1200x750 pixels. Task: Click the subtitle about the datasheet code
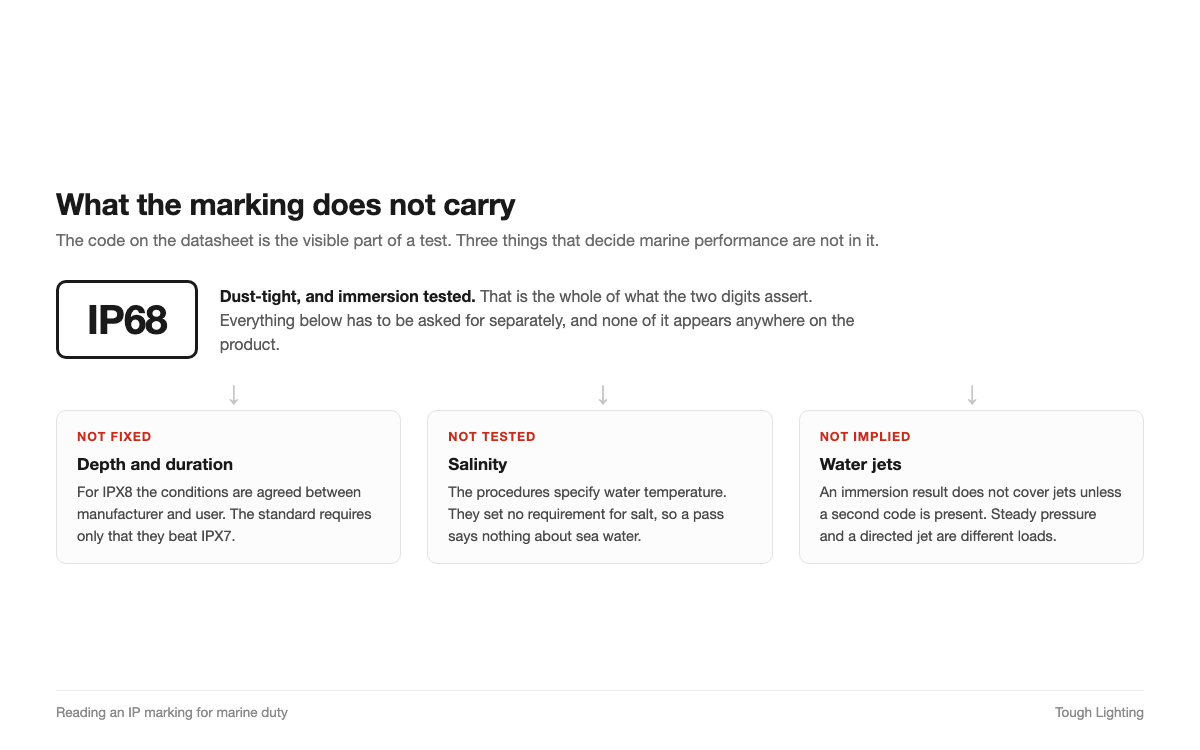tap(467, 240)
